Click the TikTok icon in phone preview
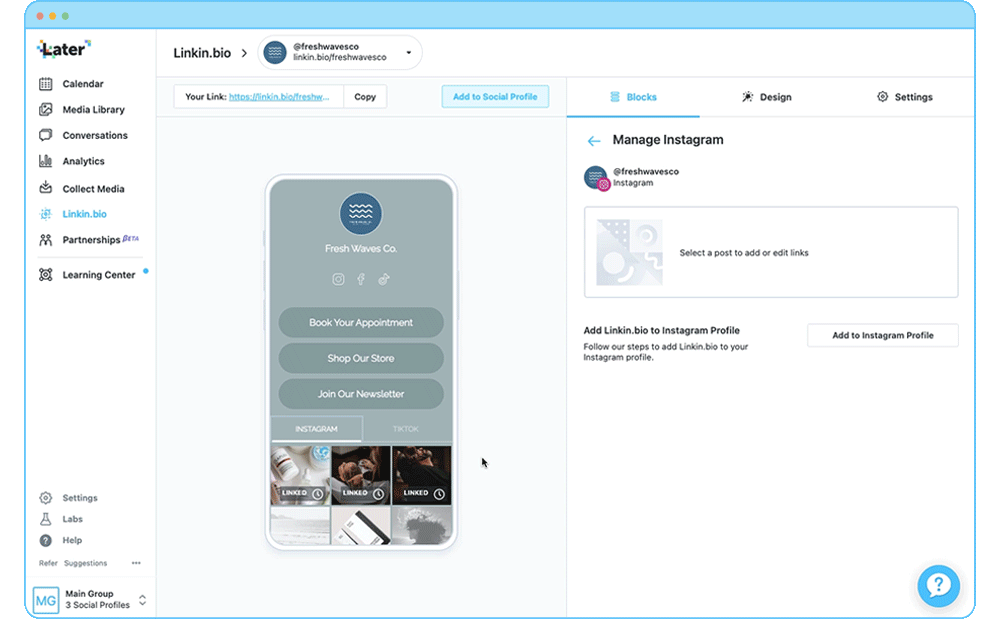 coord(383,279)
